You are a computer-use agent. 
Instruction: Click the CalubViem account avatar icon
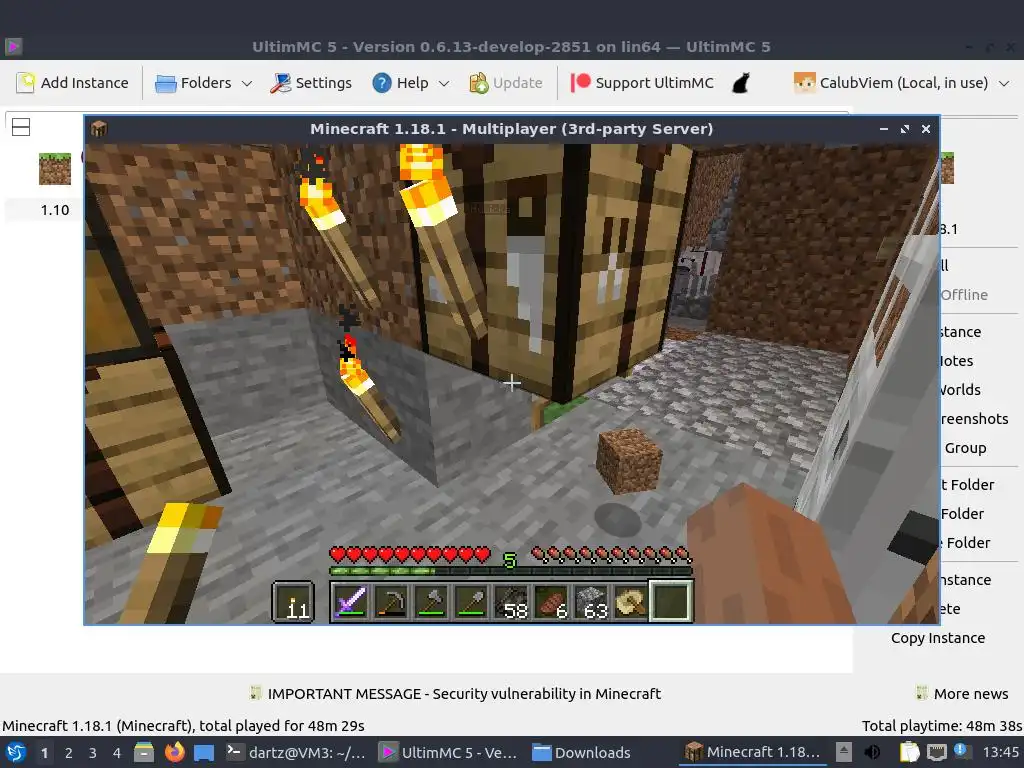[x=805, y=83]
